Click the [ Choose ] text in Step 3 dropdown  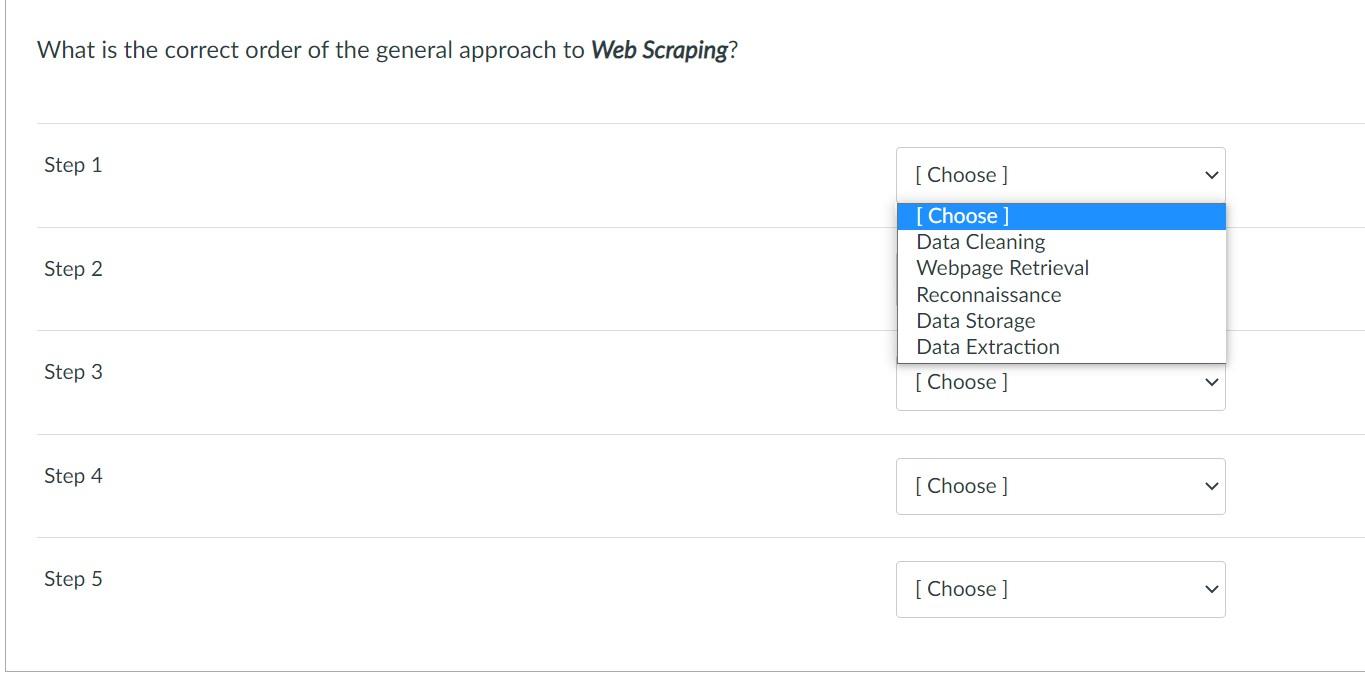[x=961, y=382]
